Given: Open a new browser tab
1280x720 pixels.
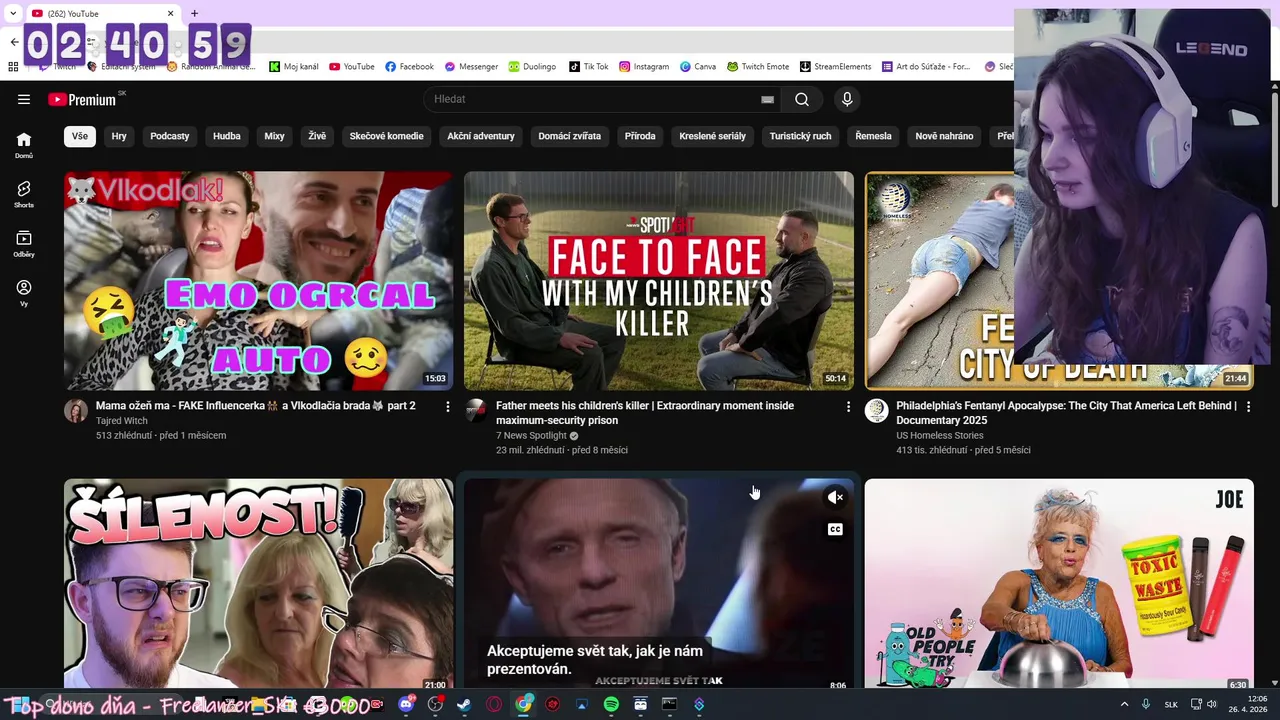Looking at the screenshot, I should pyautogui.click(x=194, y=14).
